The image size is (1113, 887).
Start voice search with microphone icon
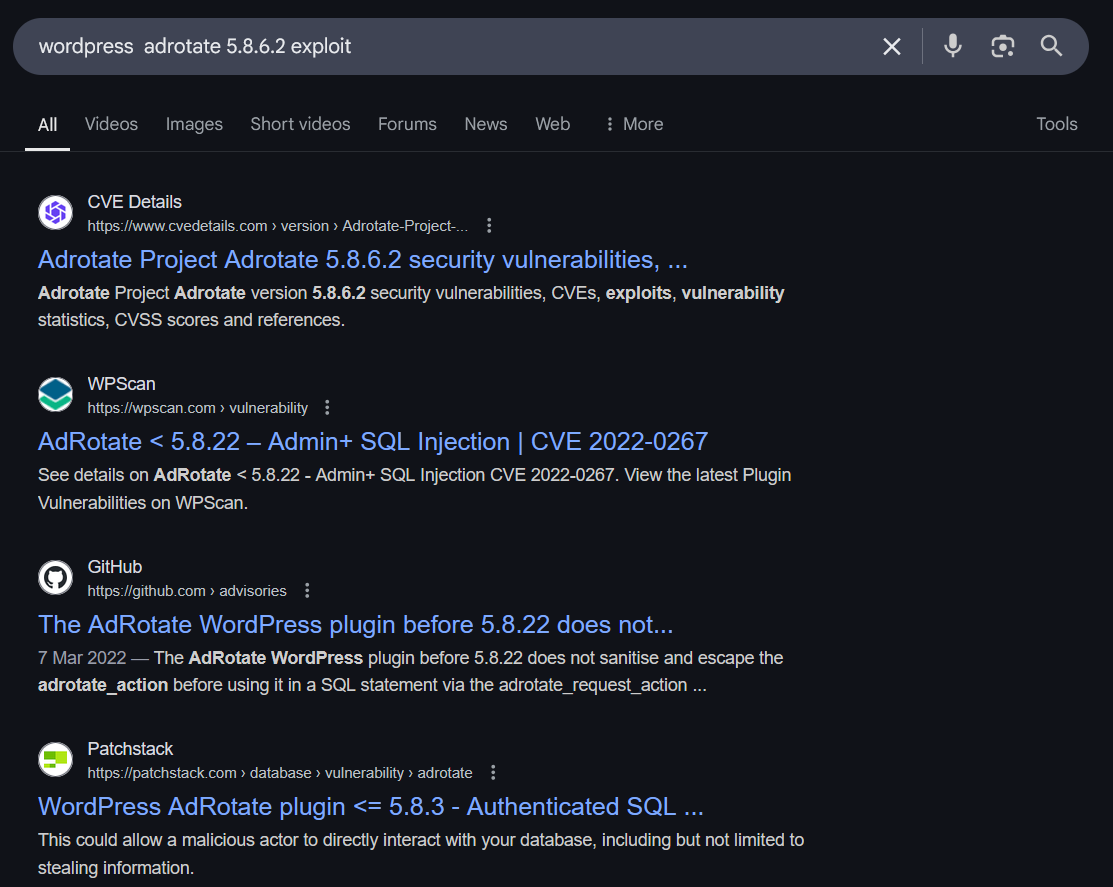point(953,46)
